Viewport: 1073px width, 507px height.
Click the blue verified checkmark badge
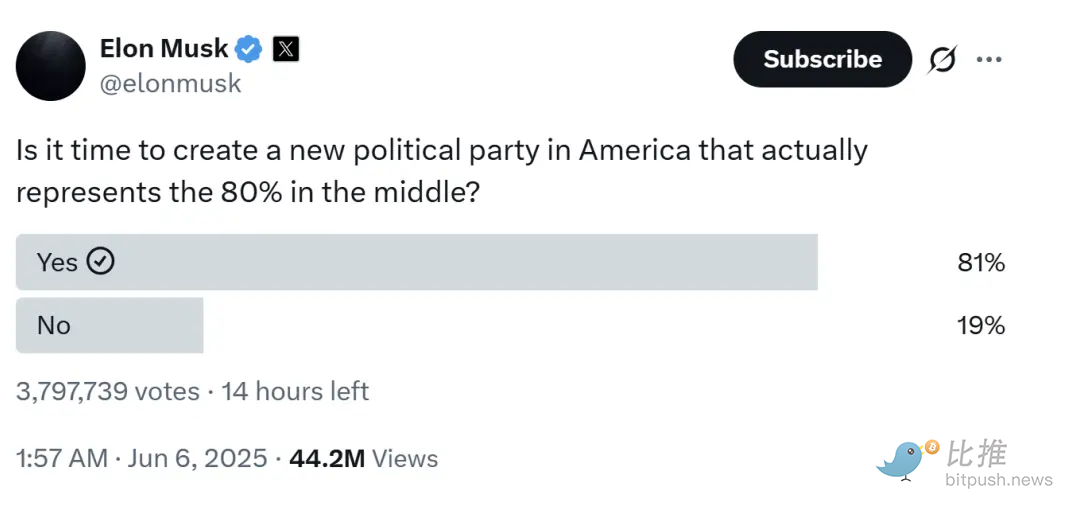pyautogui.click(x=249, y=48)
